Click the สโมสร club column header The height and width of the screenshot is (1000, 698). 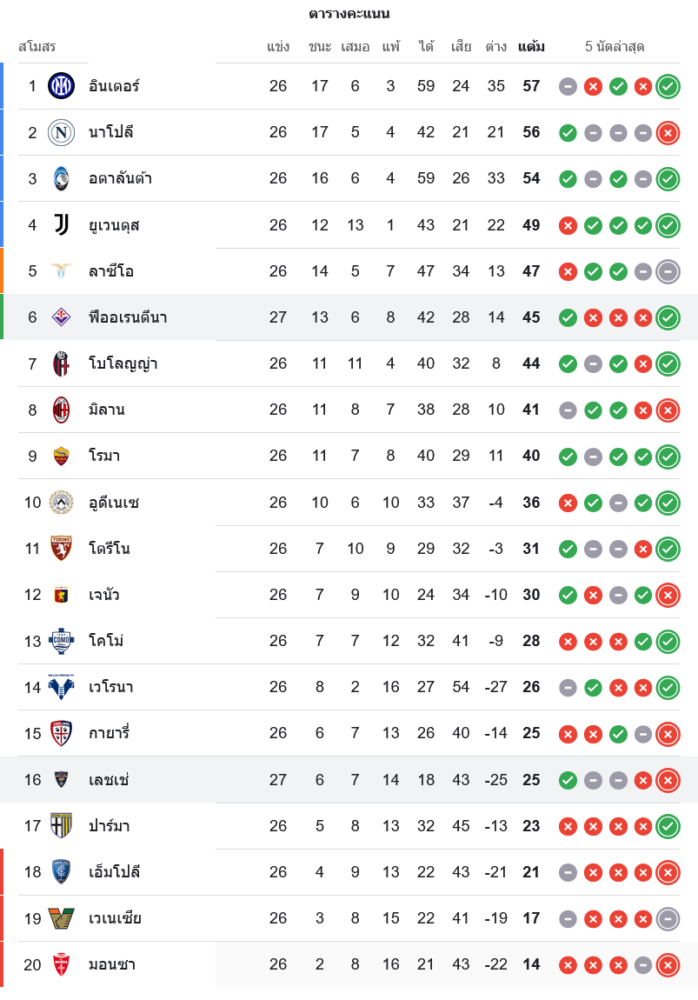pos(37,47)
